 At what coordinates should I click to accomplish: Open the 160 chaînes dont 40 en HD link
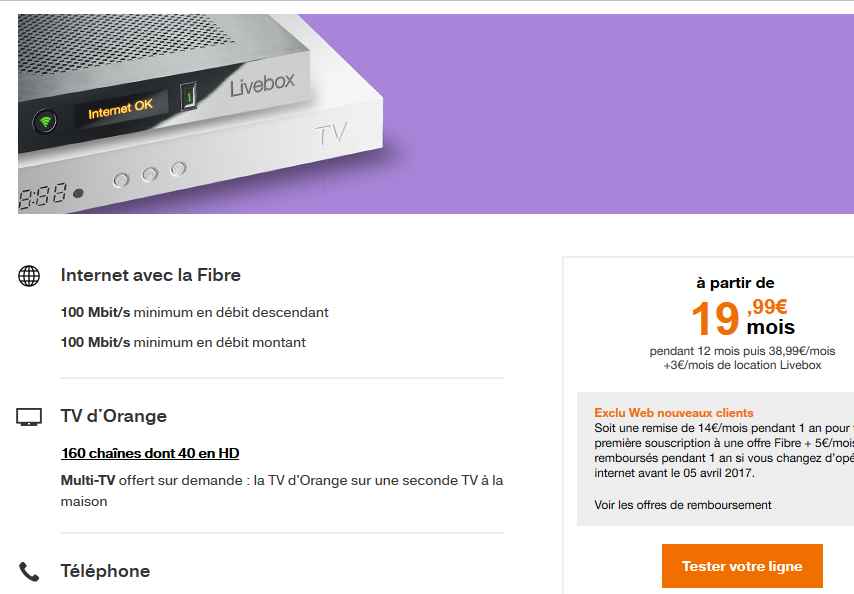tap(150, 453)
